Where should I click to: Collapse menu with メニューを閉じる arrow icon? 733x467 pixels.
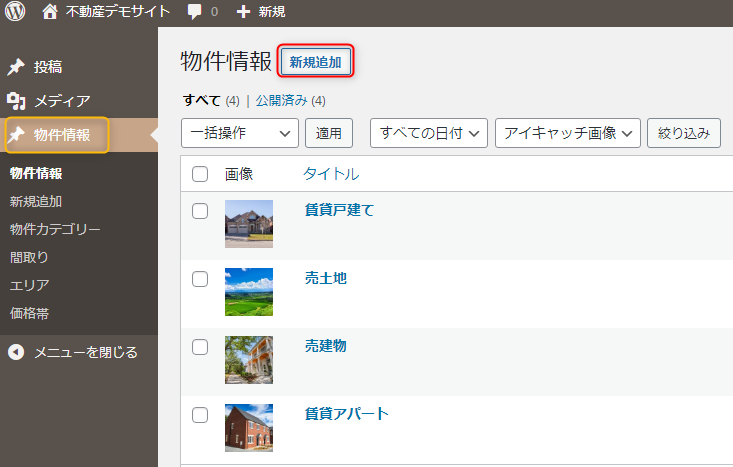[x=16, y=352]
